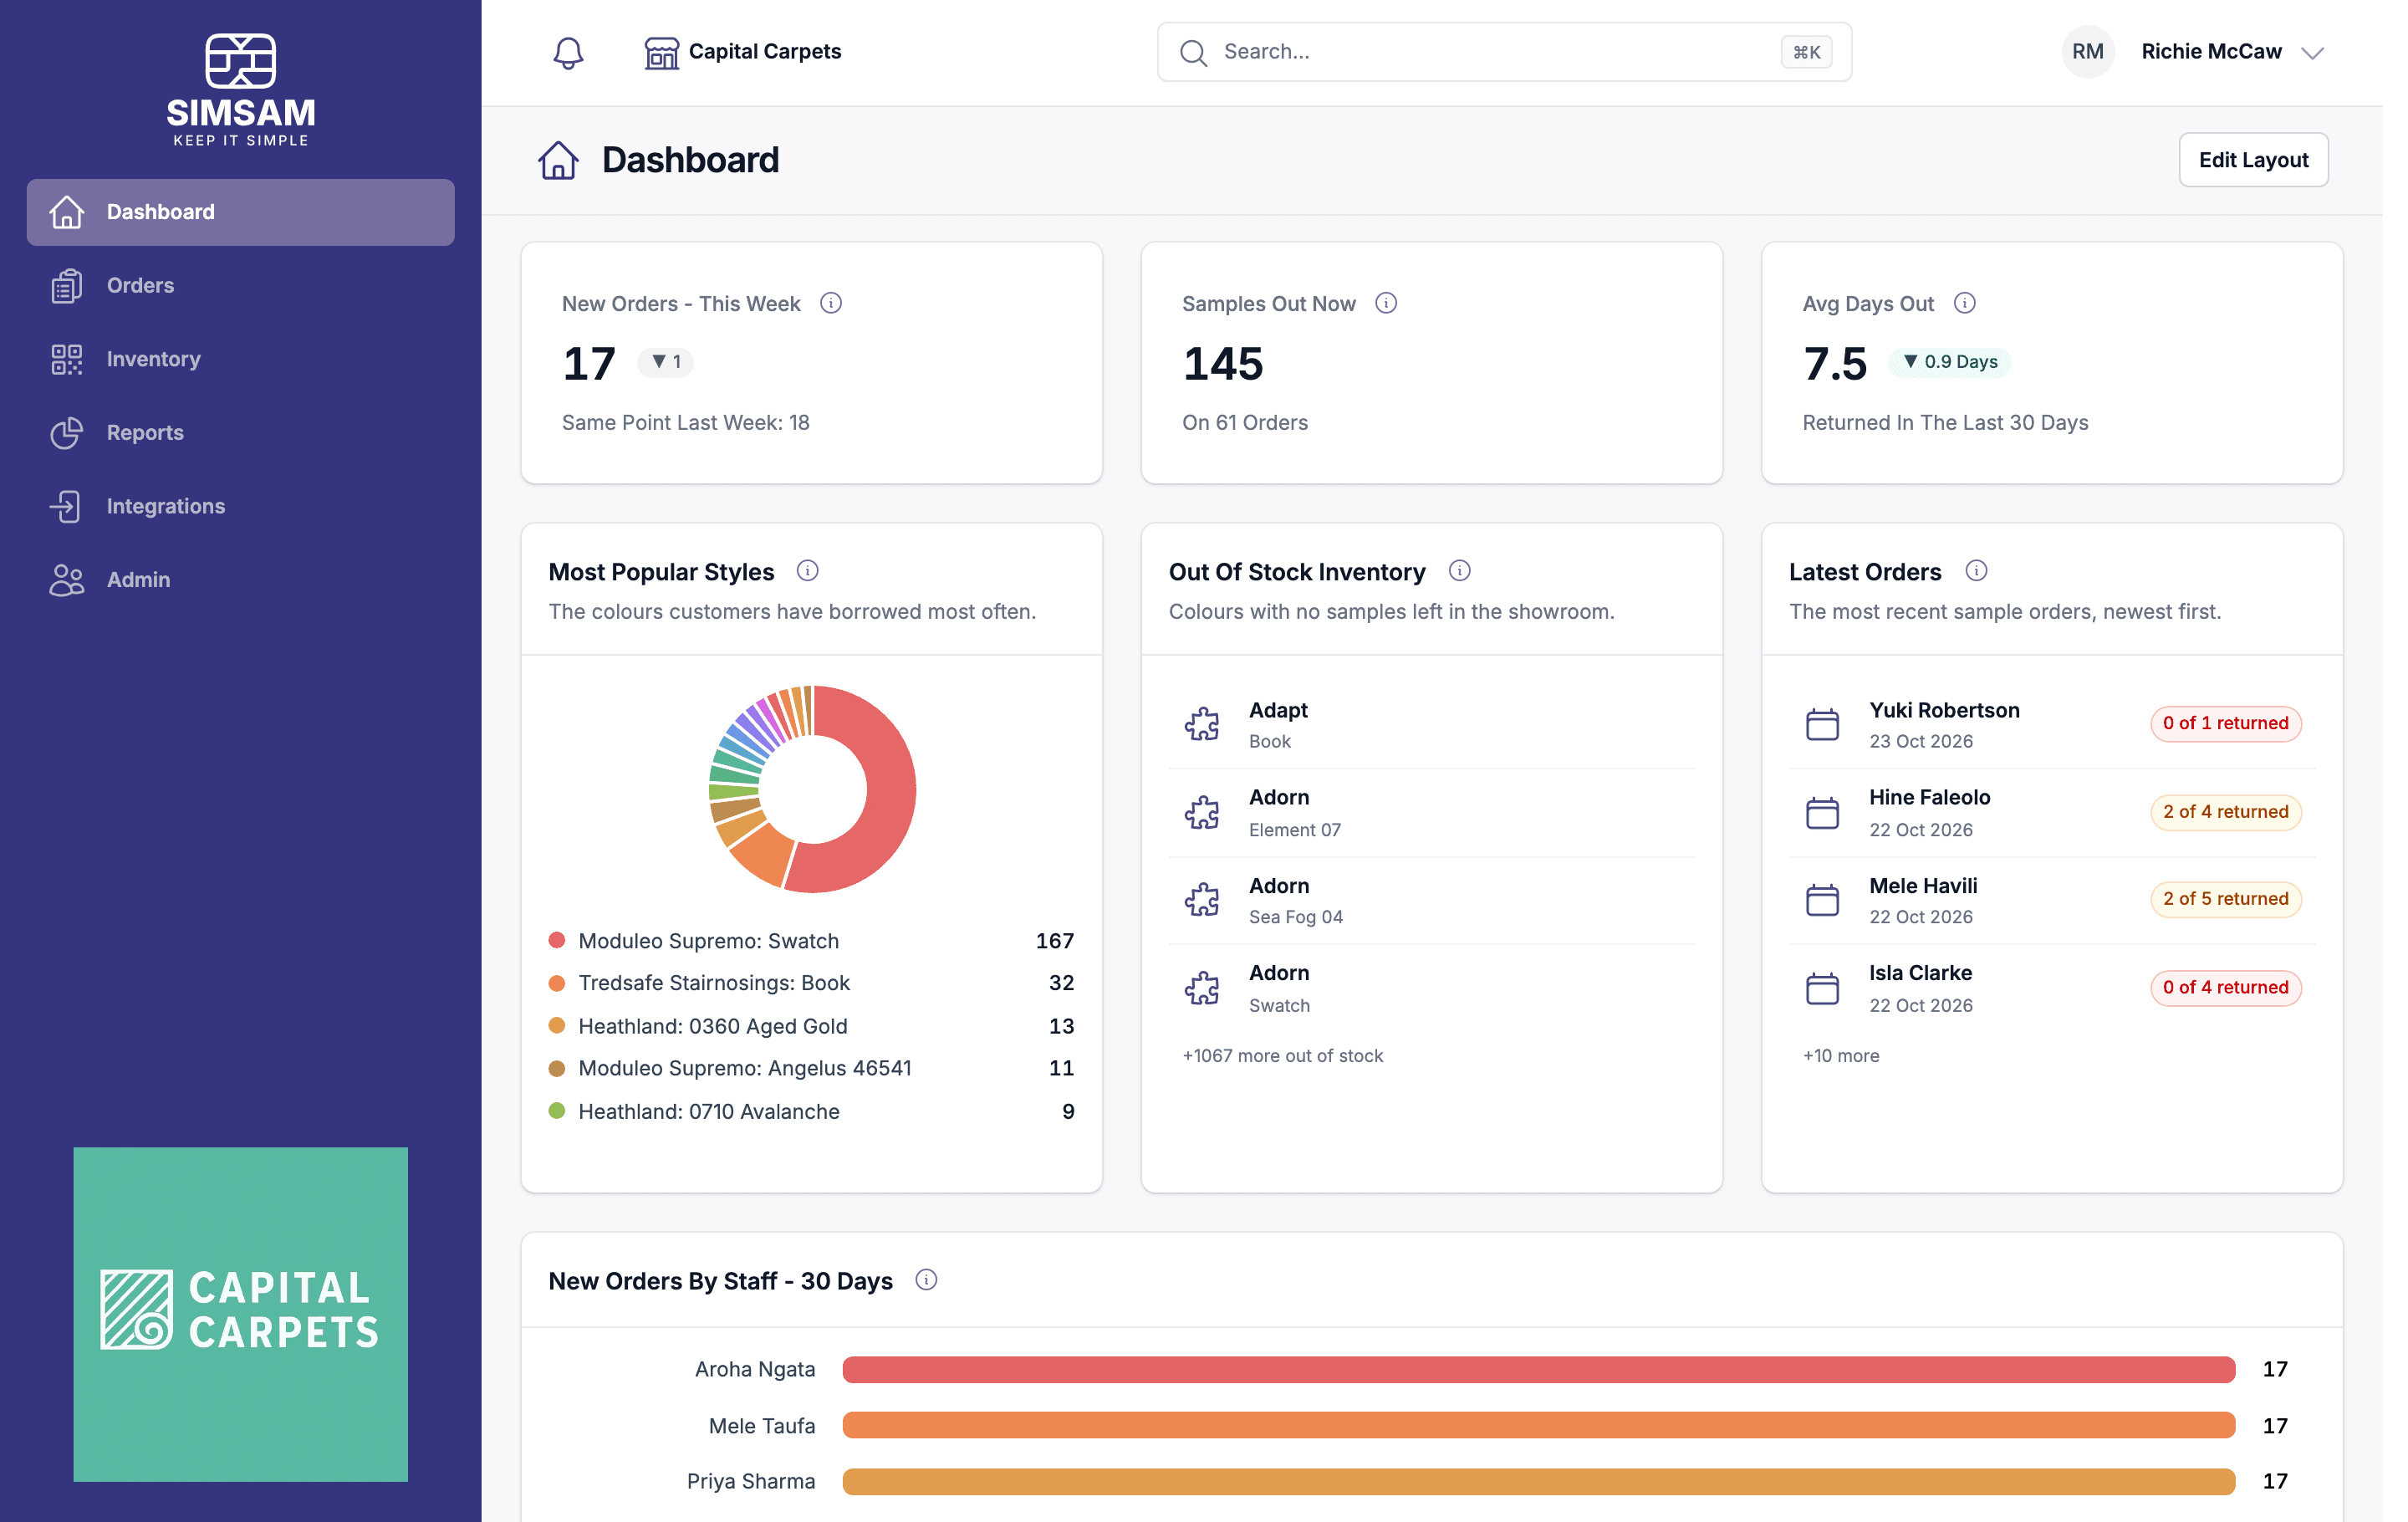Click the Capital Carpets logo image in sidebar
Viewport: 2408px width, 1522px height.
tap(241, 1314)
